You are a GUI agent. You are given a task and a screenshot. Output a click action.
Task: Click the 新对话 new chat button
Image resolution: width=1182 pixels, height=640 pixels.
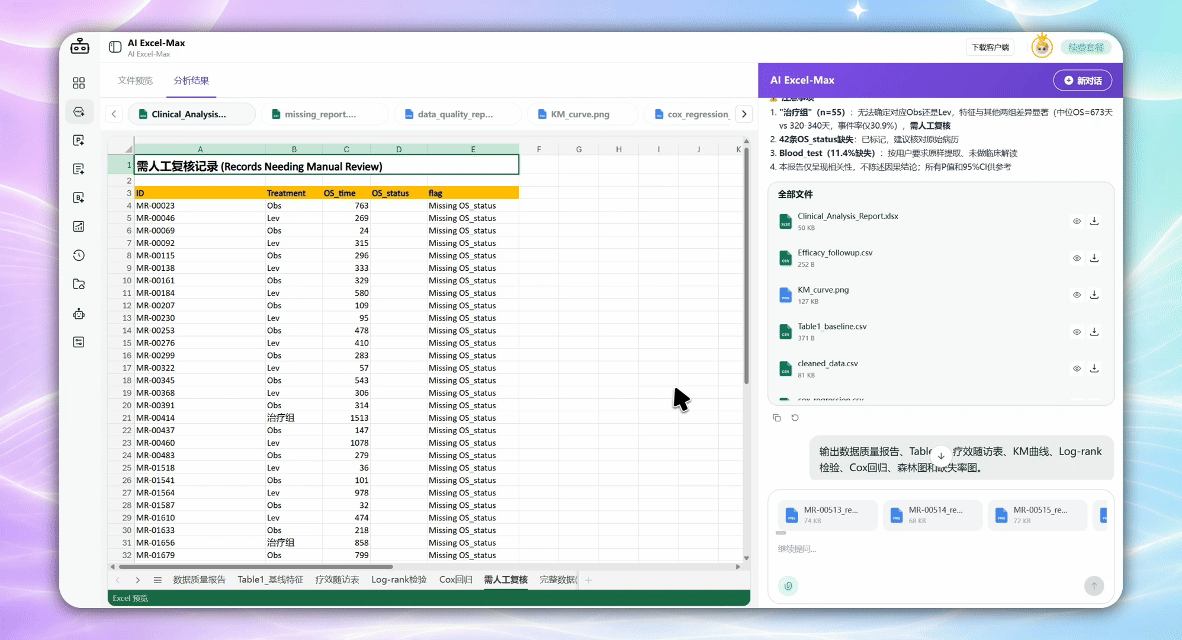pos(1082,81)
